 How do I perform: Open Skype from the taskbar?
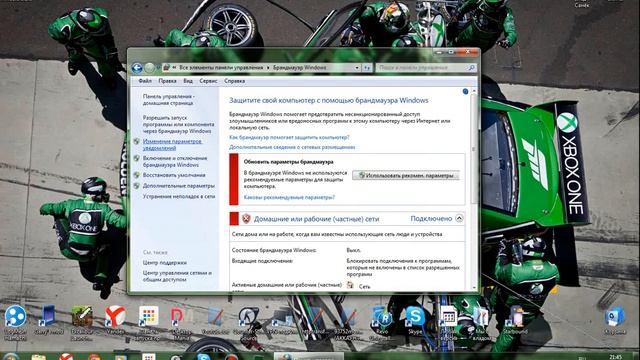[x=203, y=357]
